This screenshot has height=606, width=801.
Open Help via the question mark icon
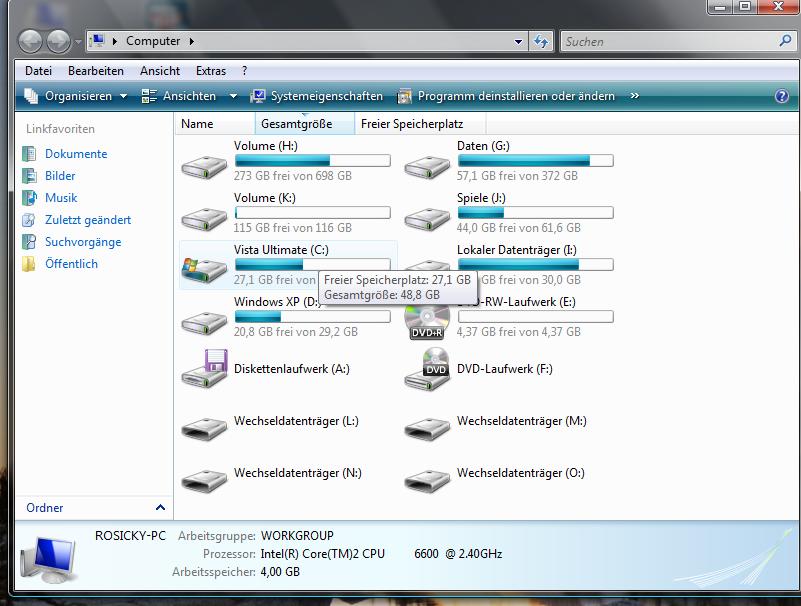pos(782,96)
